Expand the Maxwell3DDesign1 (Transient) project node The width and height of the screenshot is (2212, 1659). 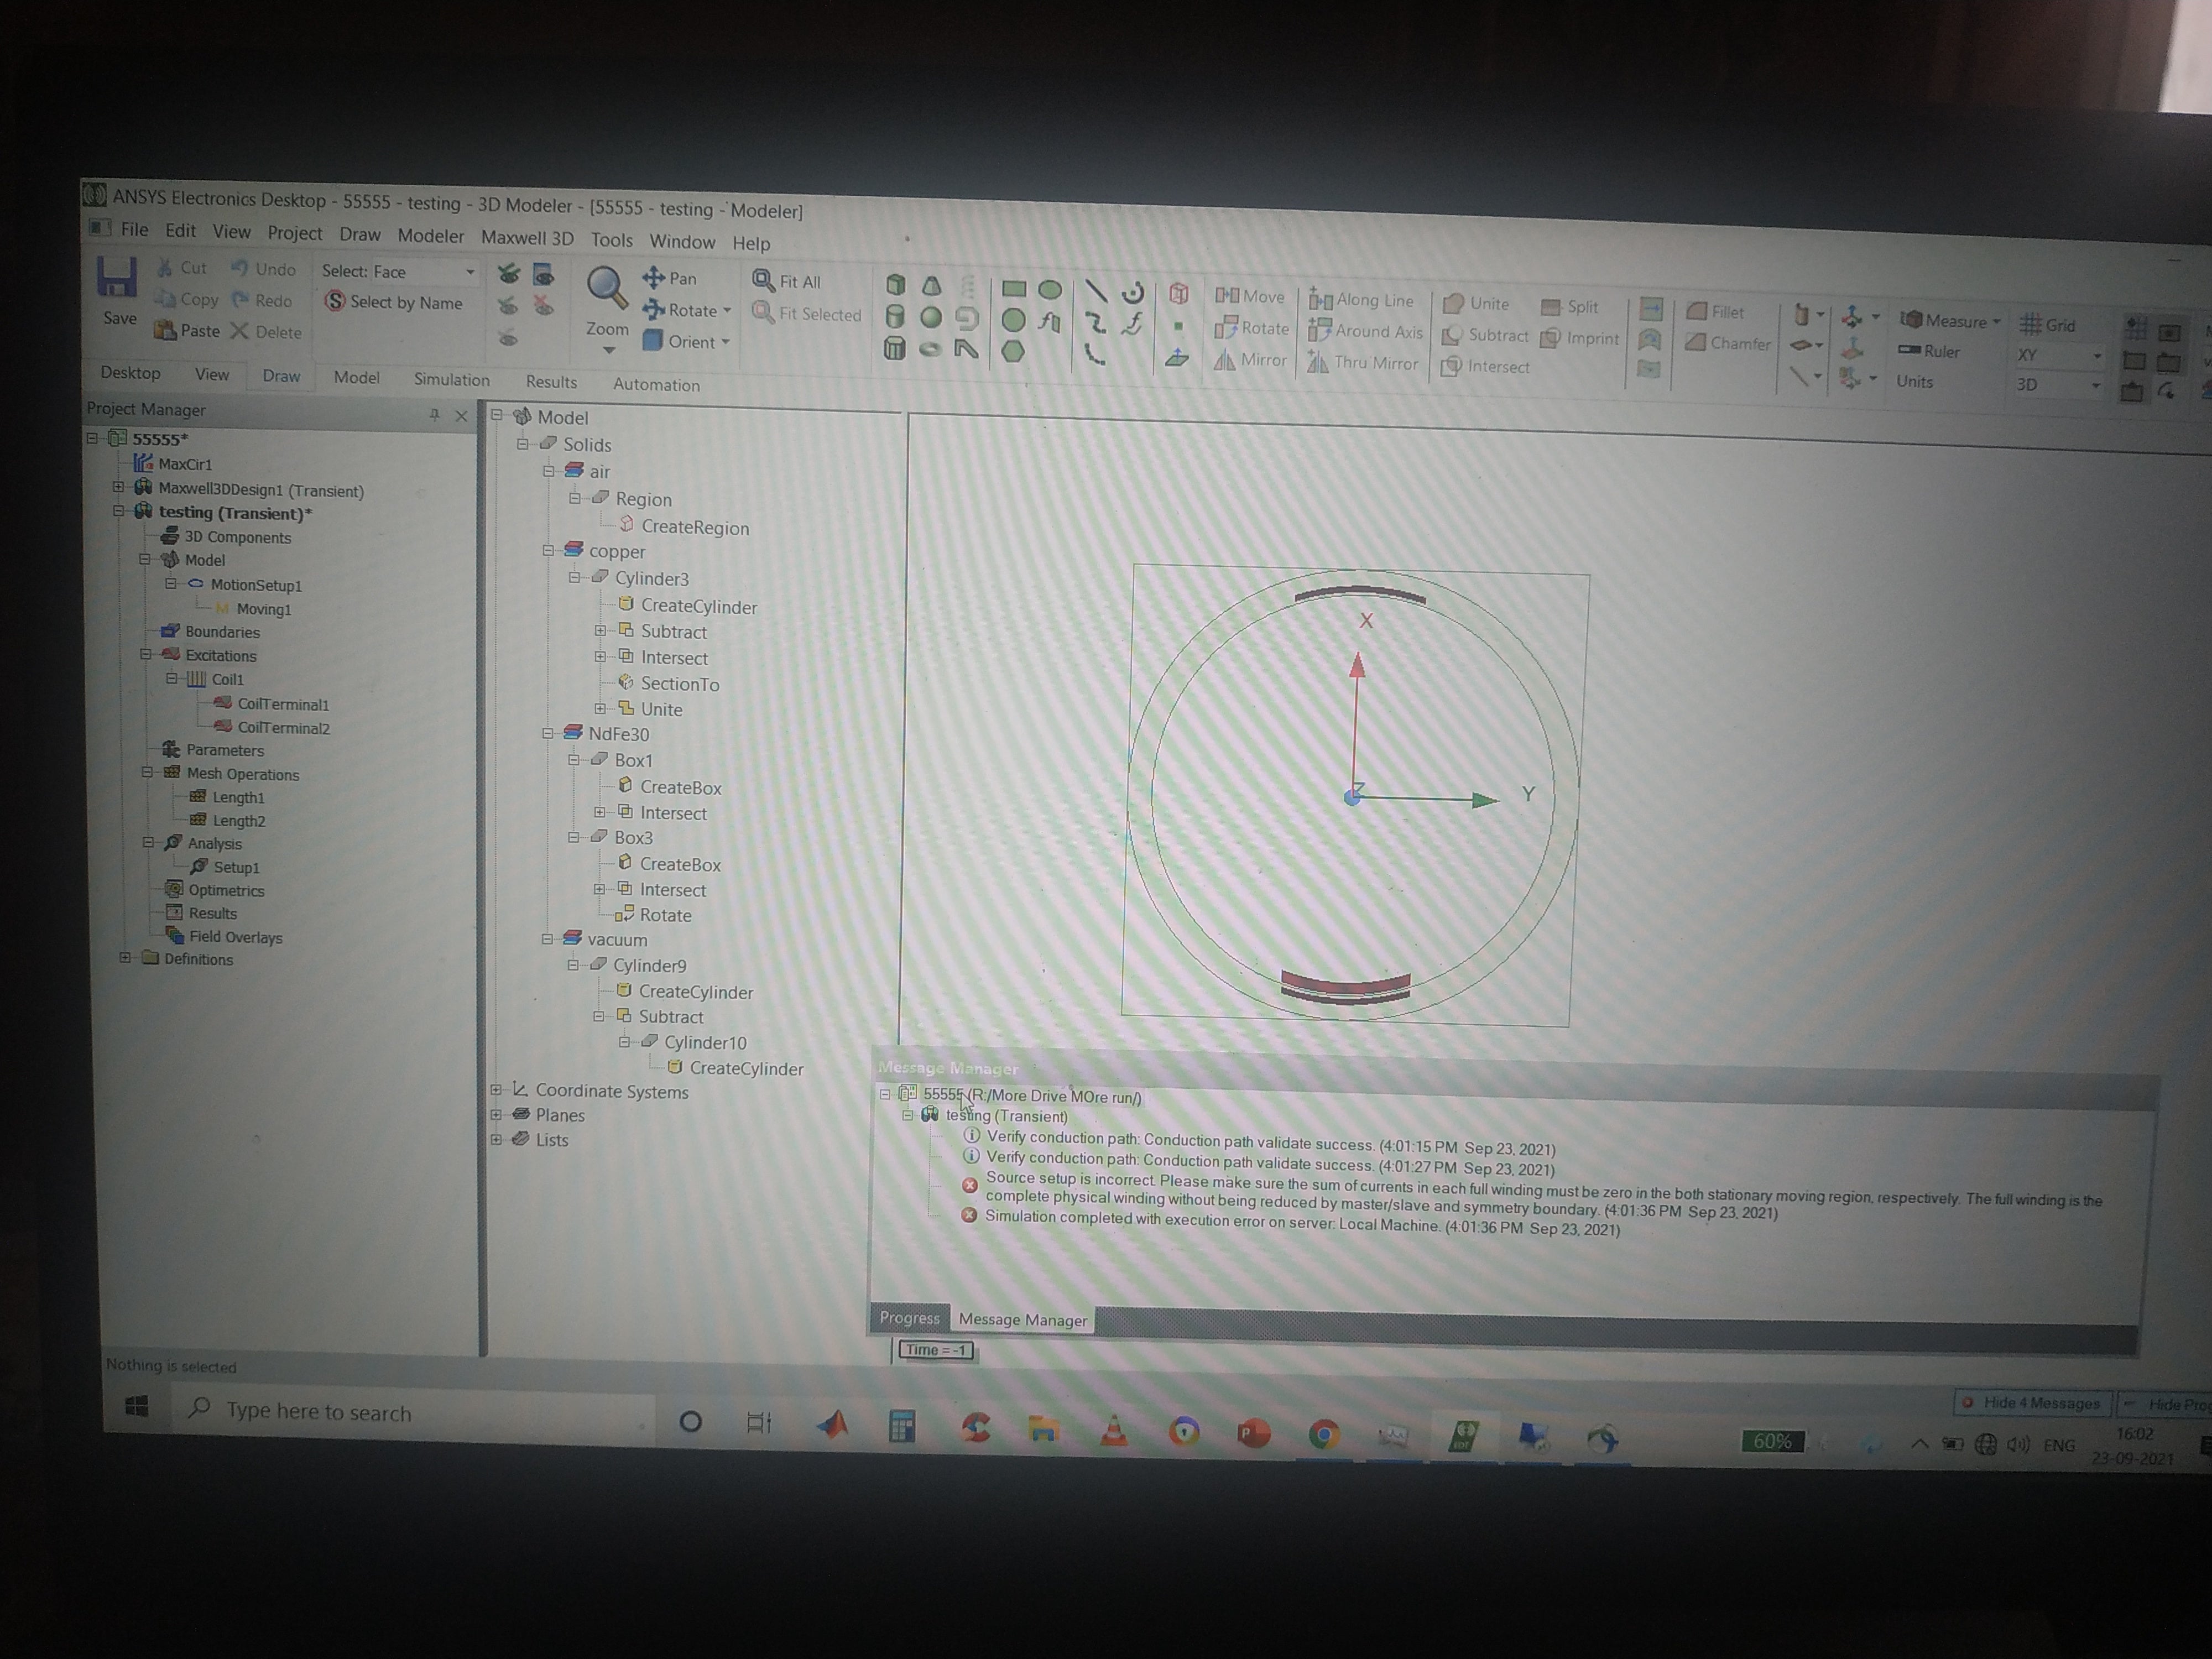click(x=118, y=487)
